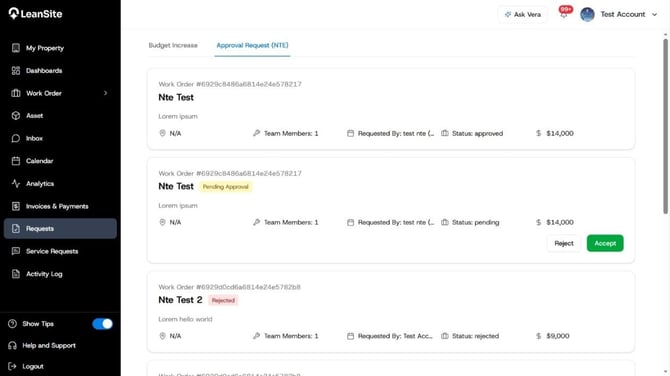Image resolution: width=670 pixels, height=376 pixels.
Task: Click the Work Order sidebar icon
Action: (x=16, y=93)
